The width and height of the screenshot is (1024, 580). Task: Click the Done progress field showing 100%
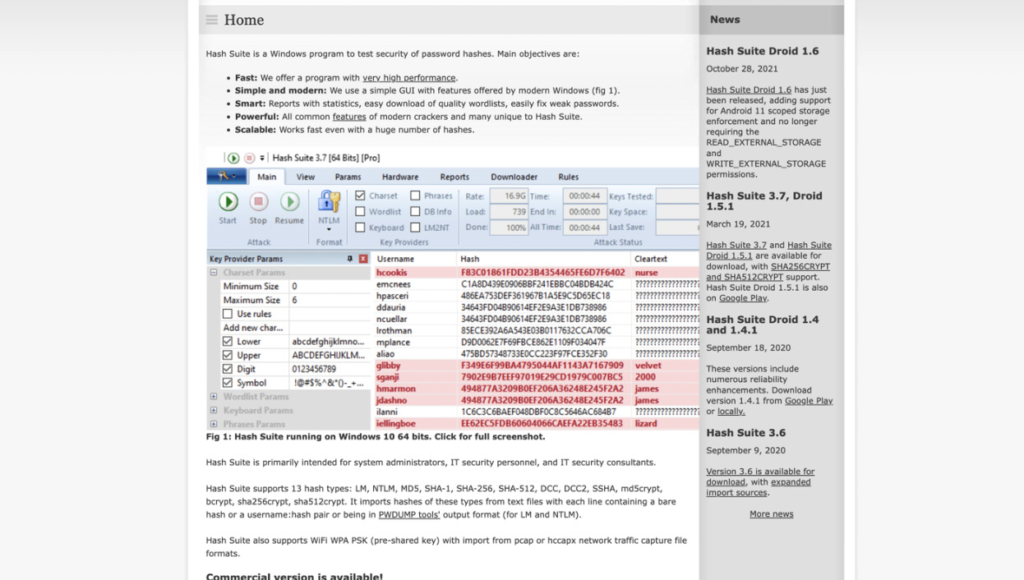tap(509, 227)
